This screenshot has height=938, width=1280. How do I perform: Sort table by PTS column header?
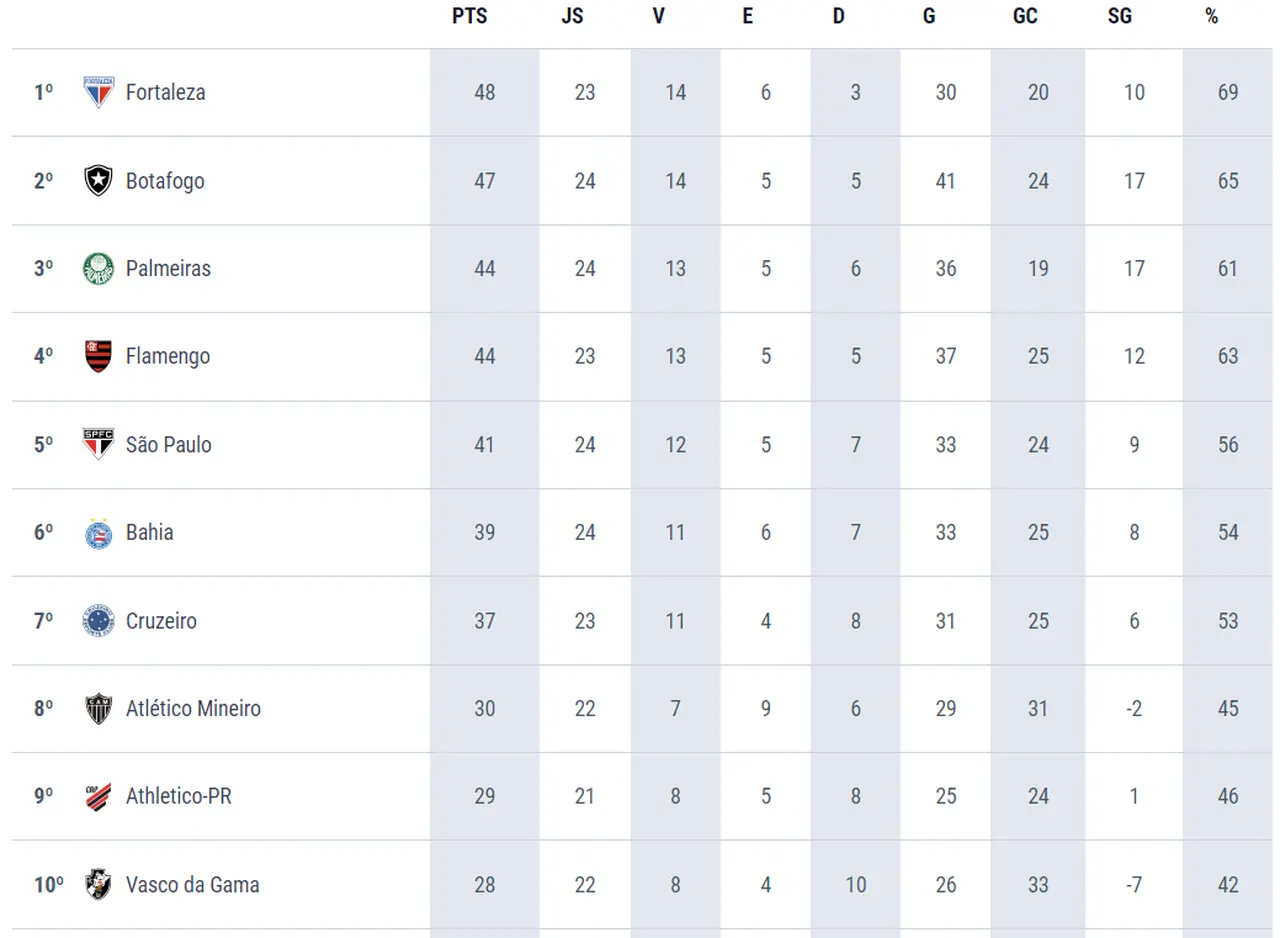(x=469, y=17)
